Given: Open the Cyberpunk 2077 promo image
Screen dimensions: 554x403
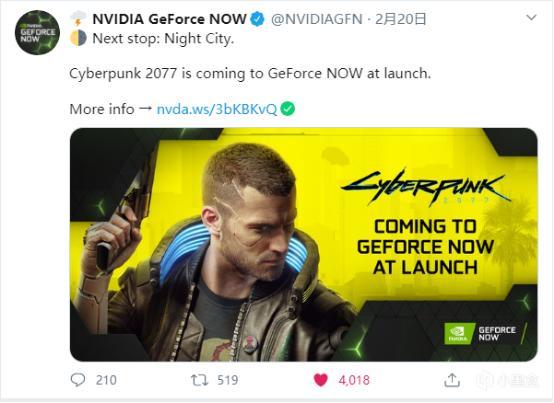Looking at the screenshot, I should 304,244.
